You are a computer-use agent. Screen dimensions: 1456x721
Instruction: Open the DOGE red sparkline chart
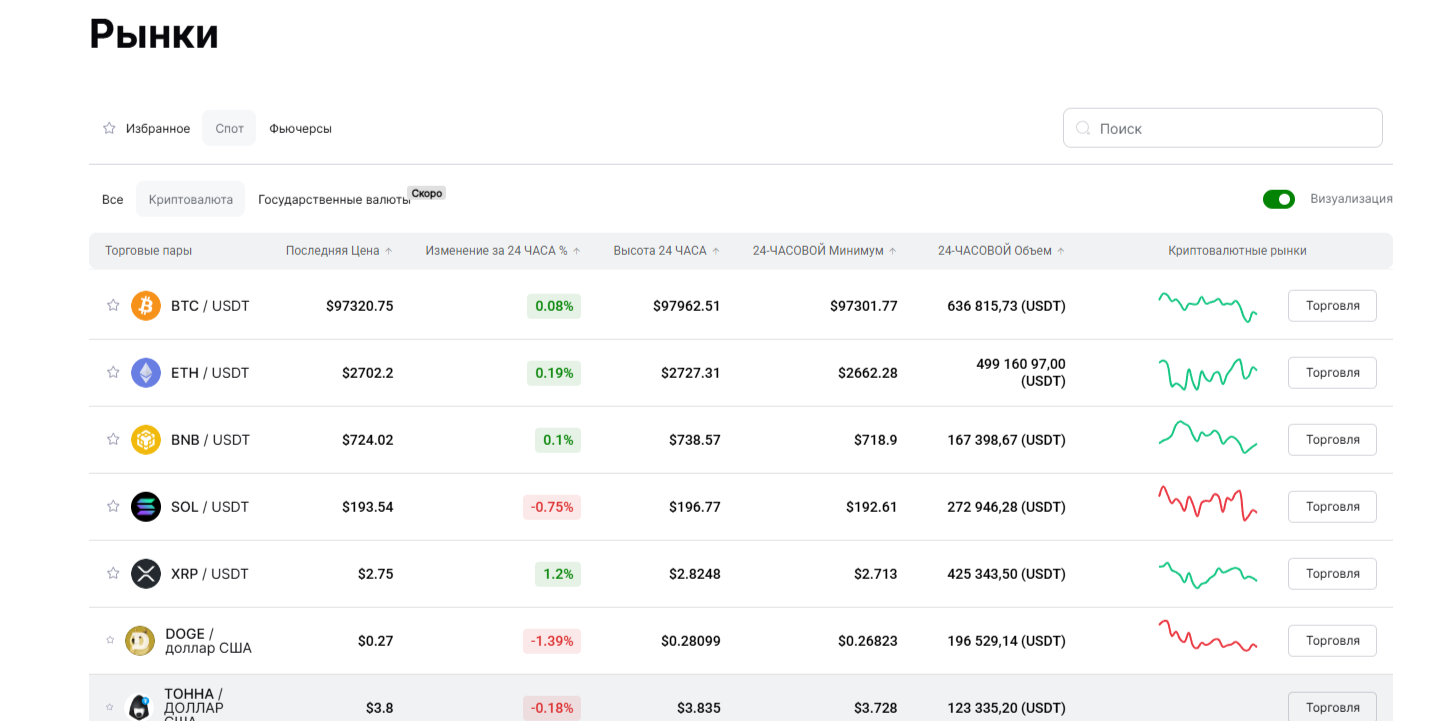[1208, 636]
